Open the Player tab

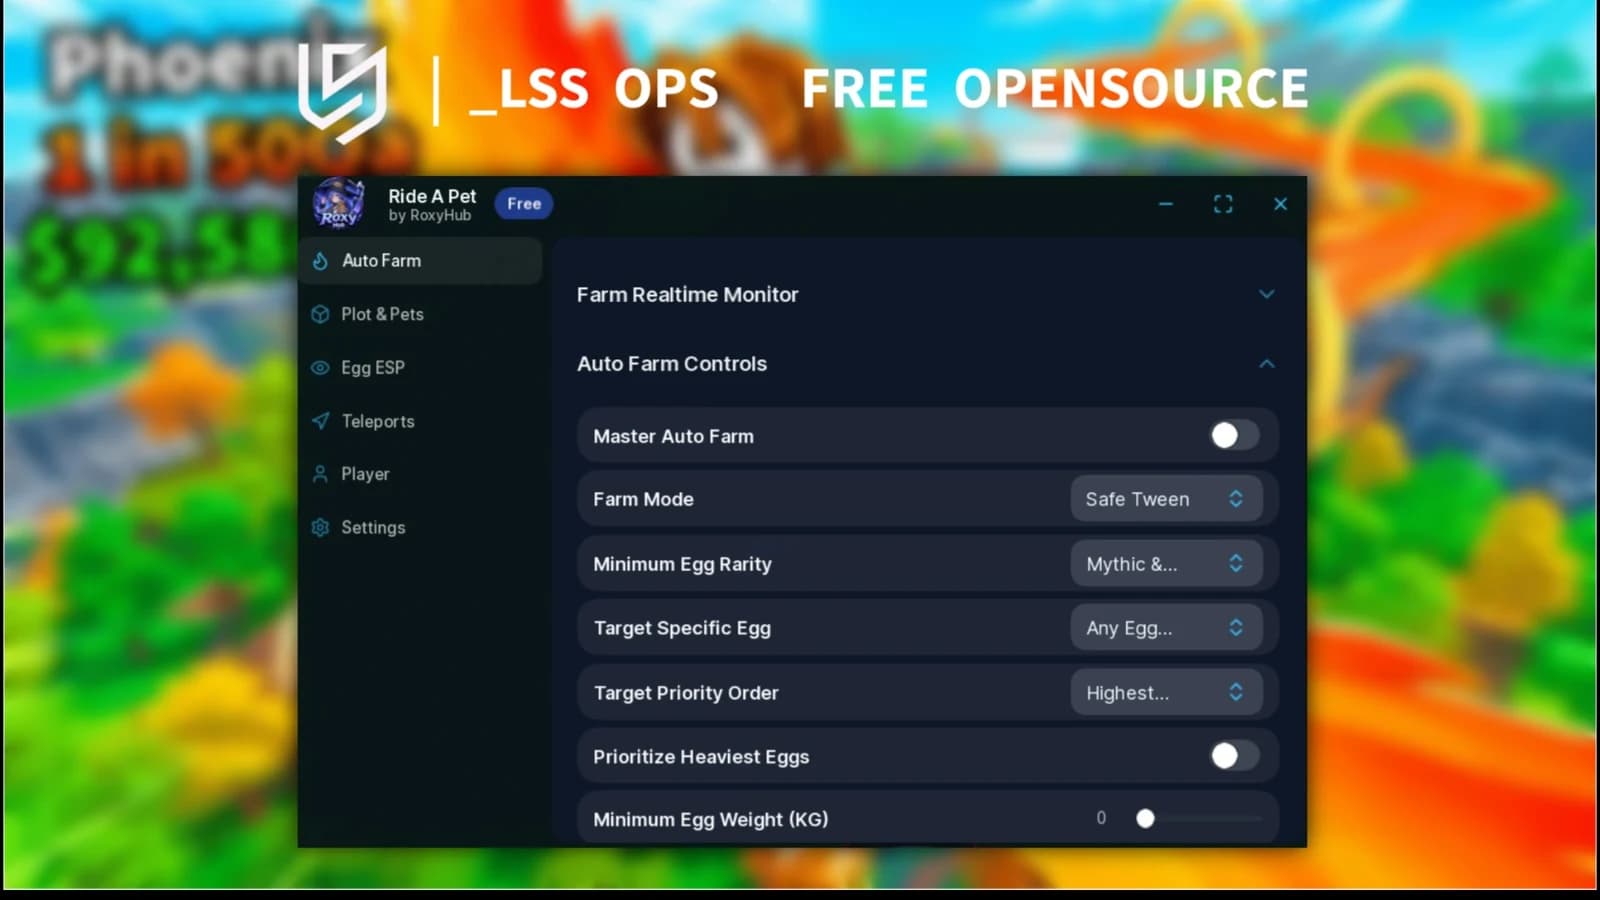click(x=421, y=474)
